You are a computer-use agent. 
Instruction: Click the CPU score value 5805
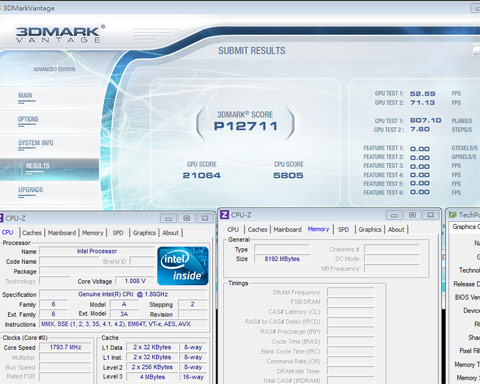pyautogui.click(x=288, y=175)
